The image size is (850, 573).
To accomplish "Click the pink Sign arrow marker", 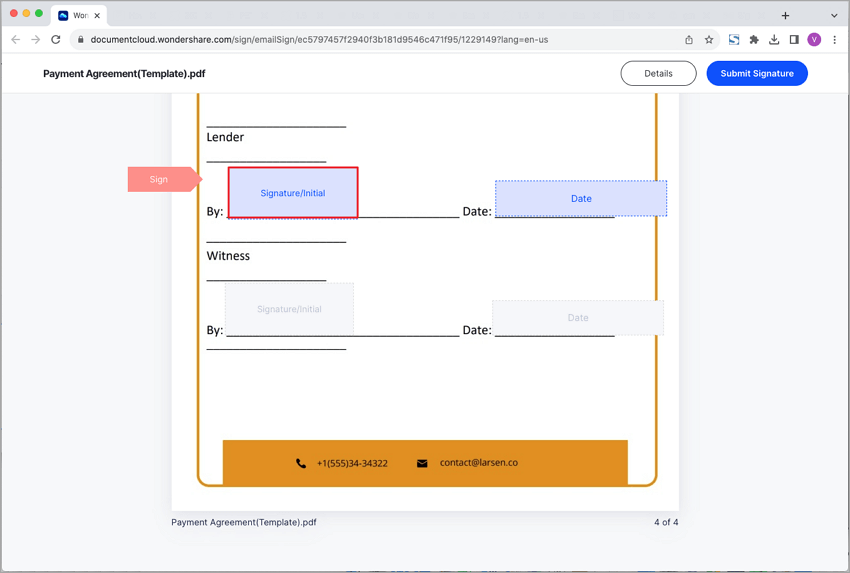I will 162,179.
